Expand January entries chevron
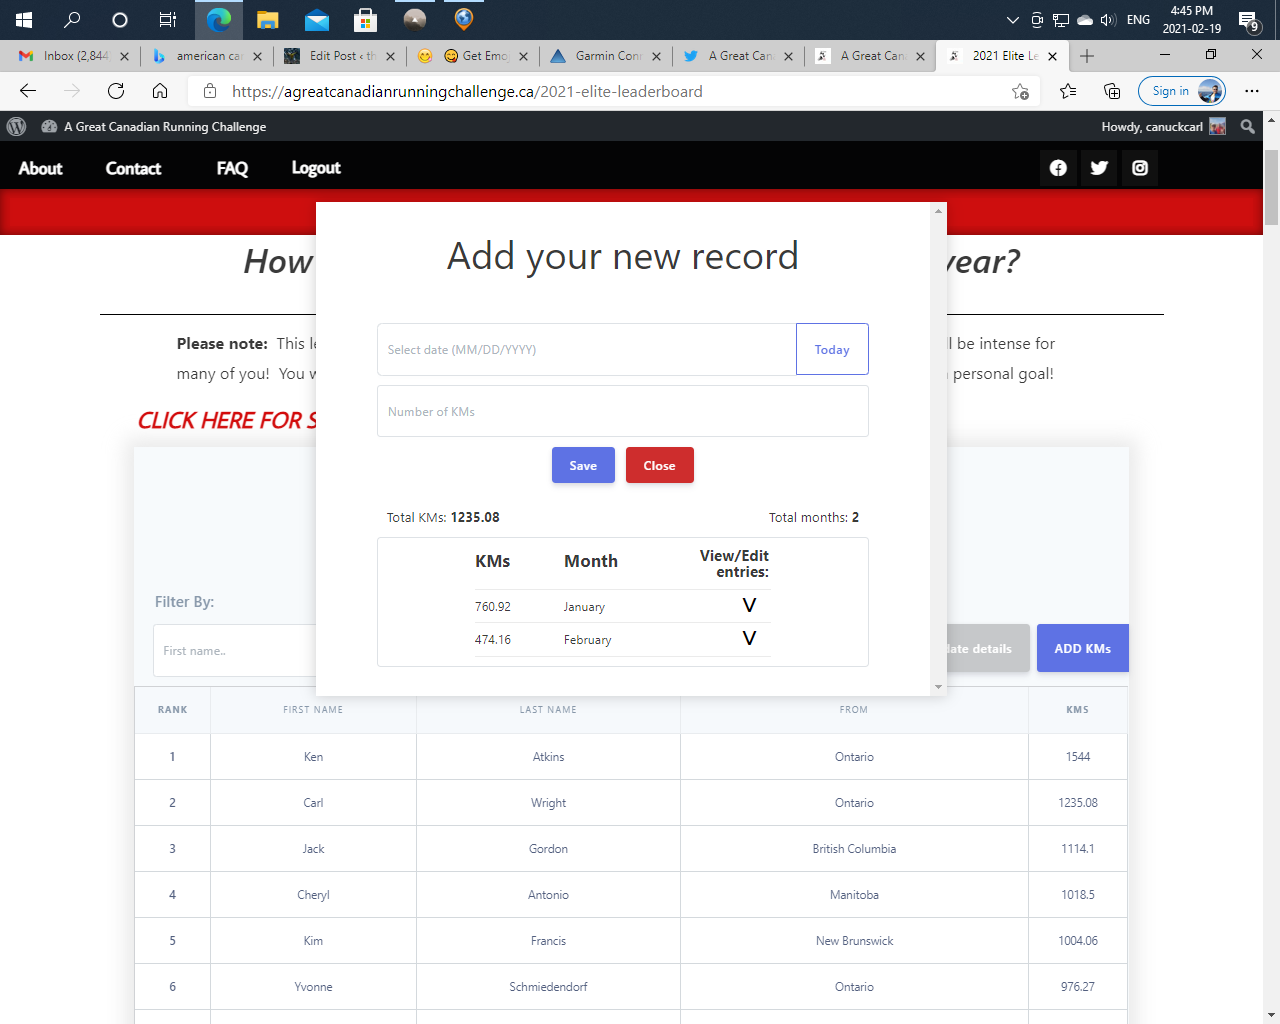This screenshot has height=1024, width=1280. point(749,606)
